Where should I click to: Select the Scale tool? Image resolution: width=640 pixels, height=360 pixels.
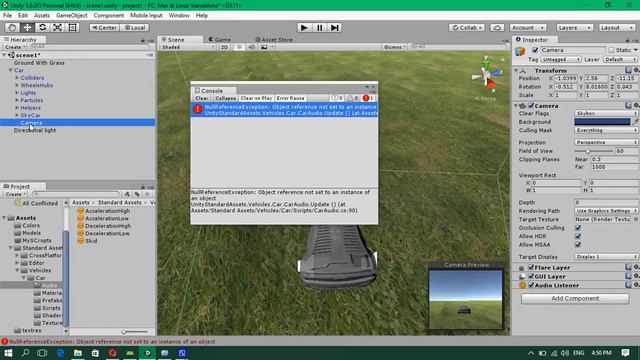pos(58,27)
